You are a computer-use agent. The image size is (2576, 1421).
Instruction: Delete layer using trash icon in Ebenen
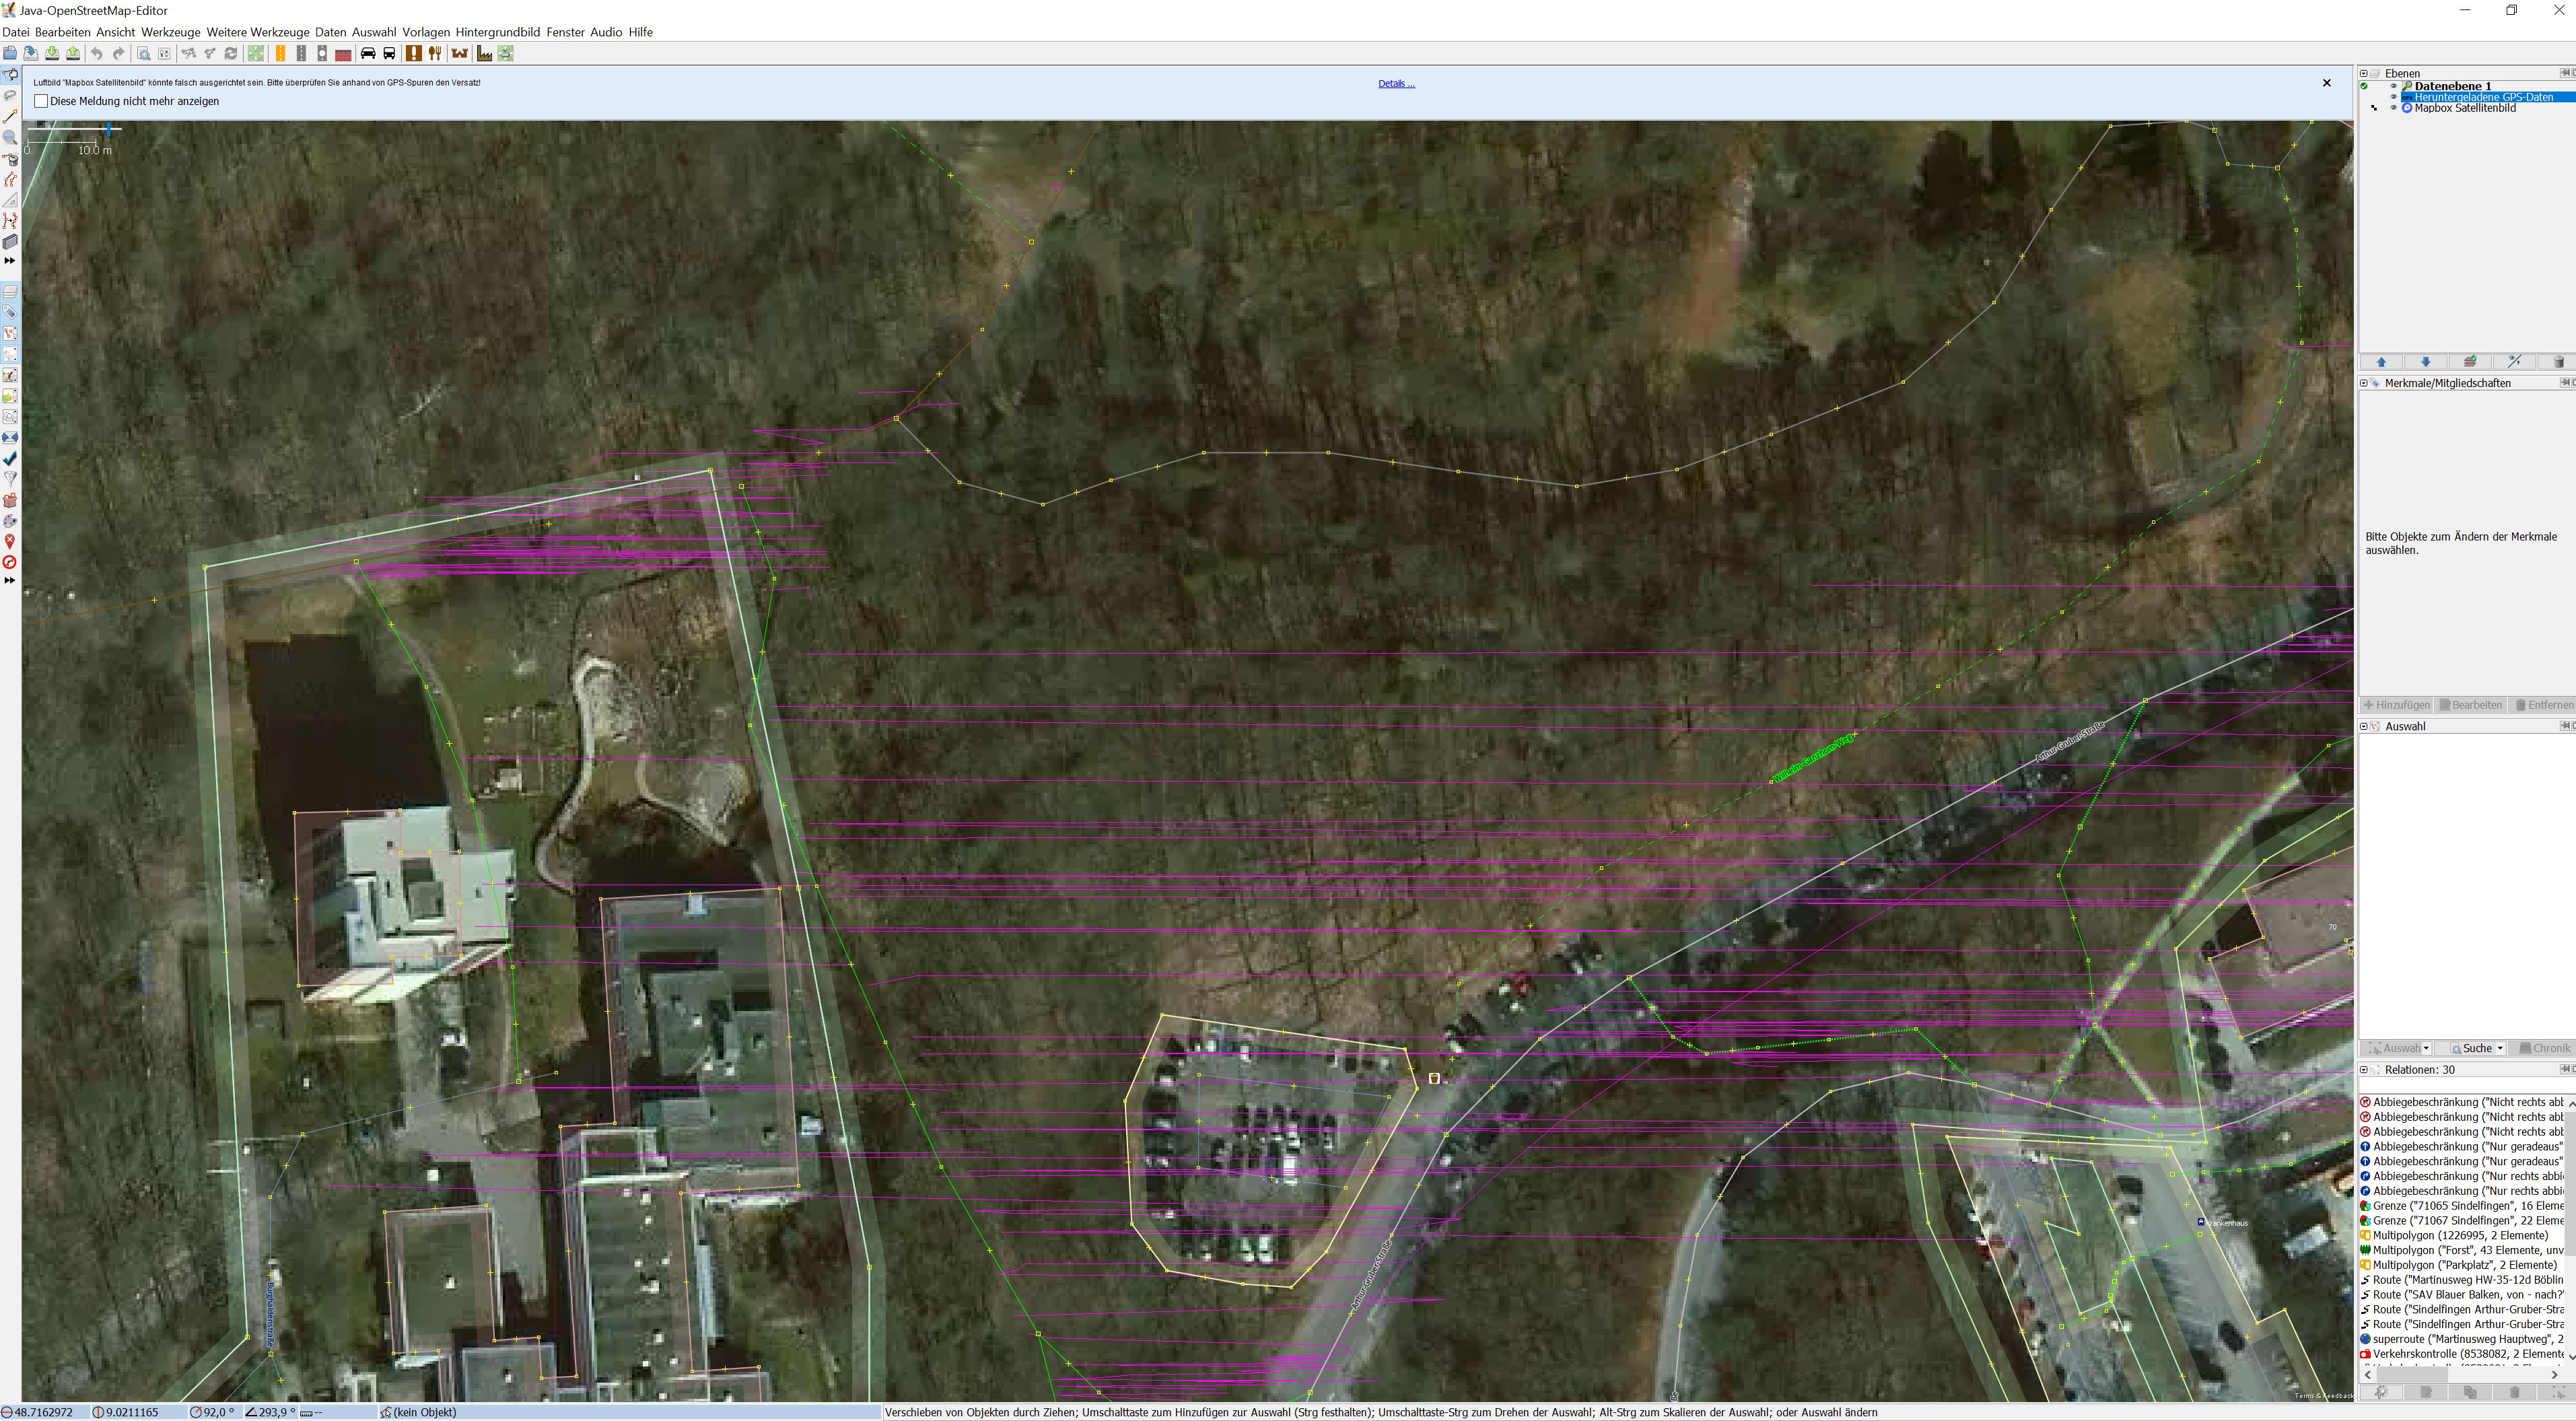[2558, 362]
